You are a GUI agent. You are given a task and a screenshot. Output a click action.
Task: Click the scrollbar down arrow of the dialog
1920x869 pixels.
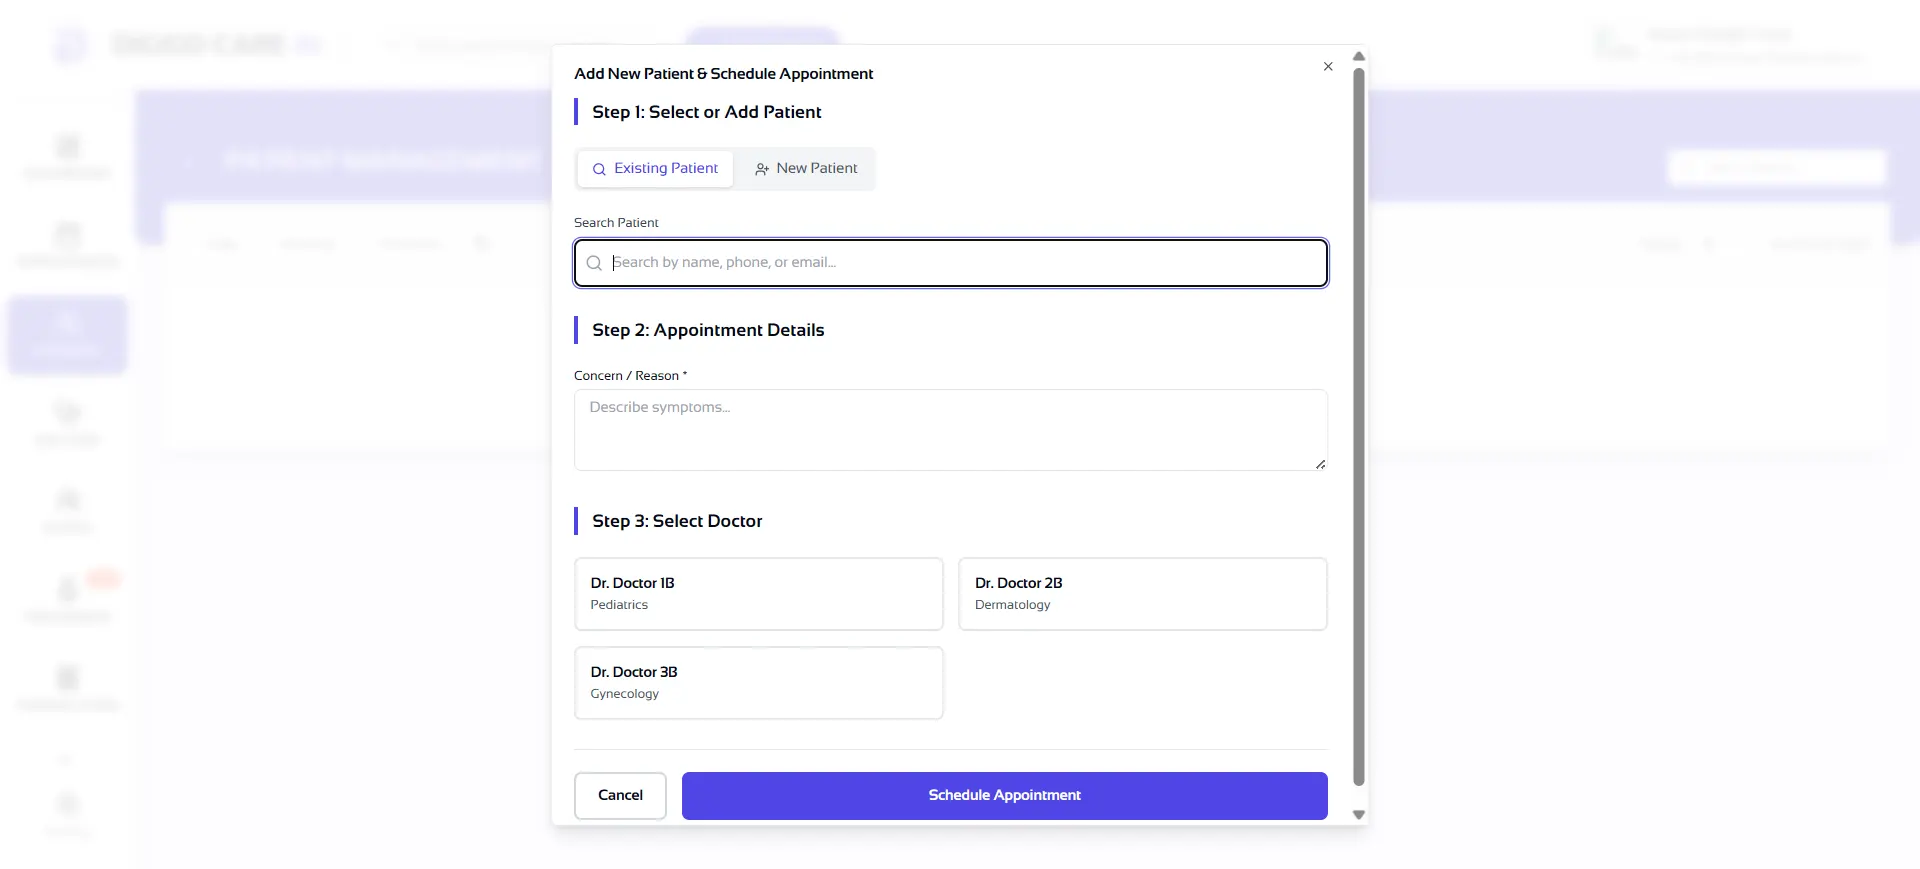click(x=1359, y=815)
